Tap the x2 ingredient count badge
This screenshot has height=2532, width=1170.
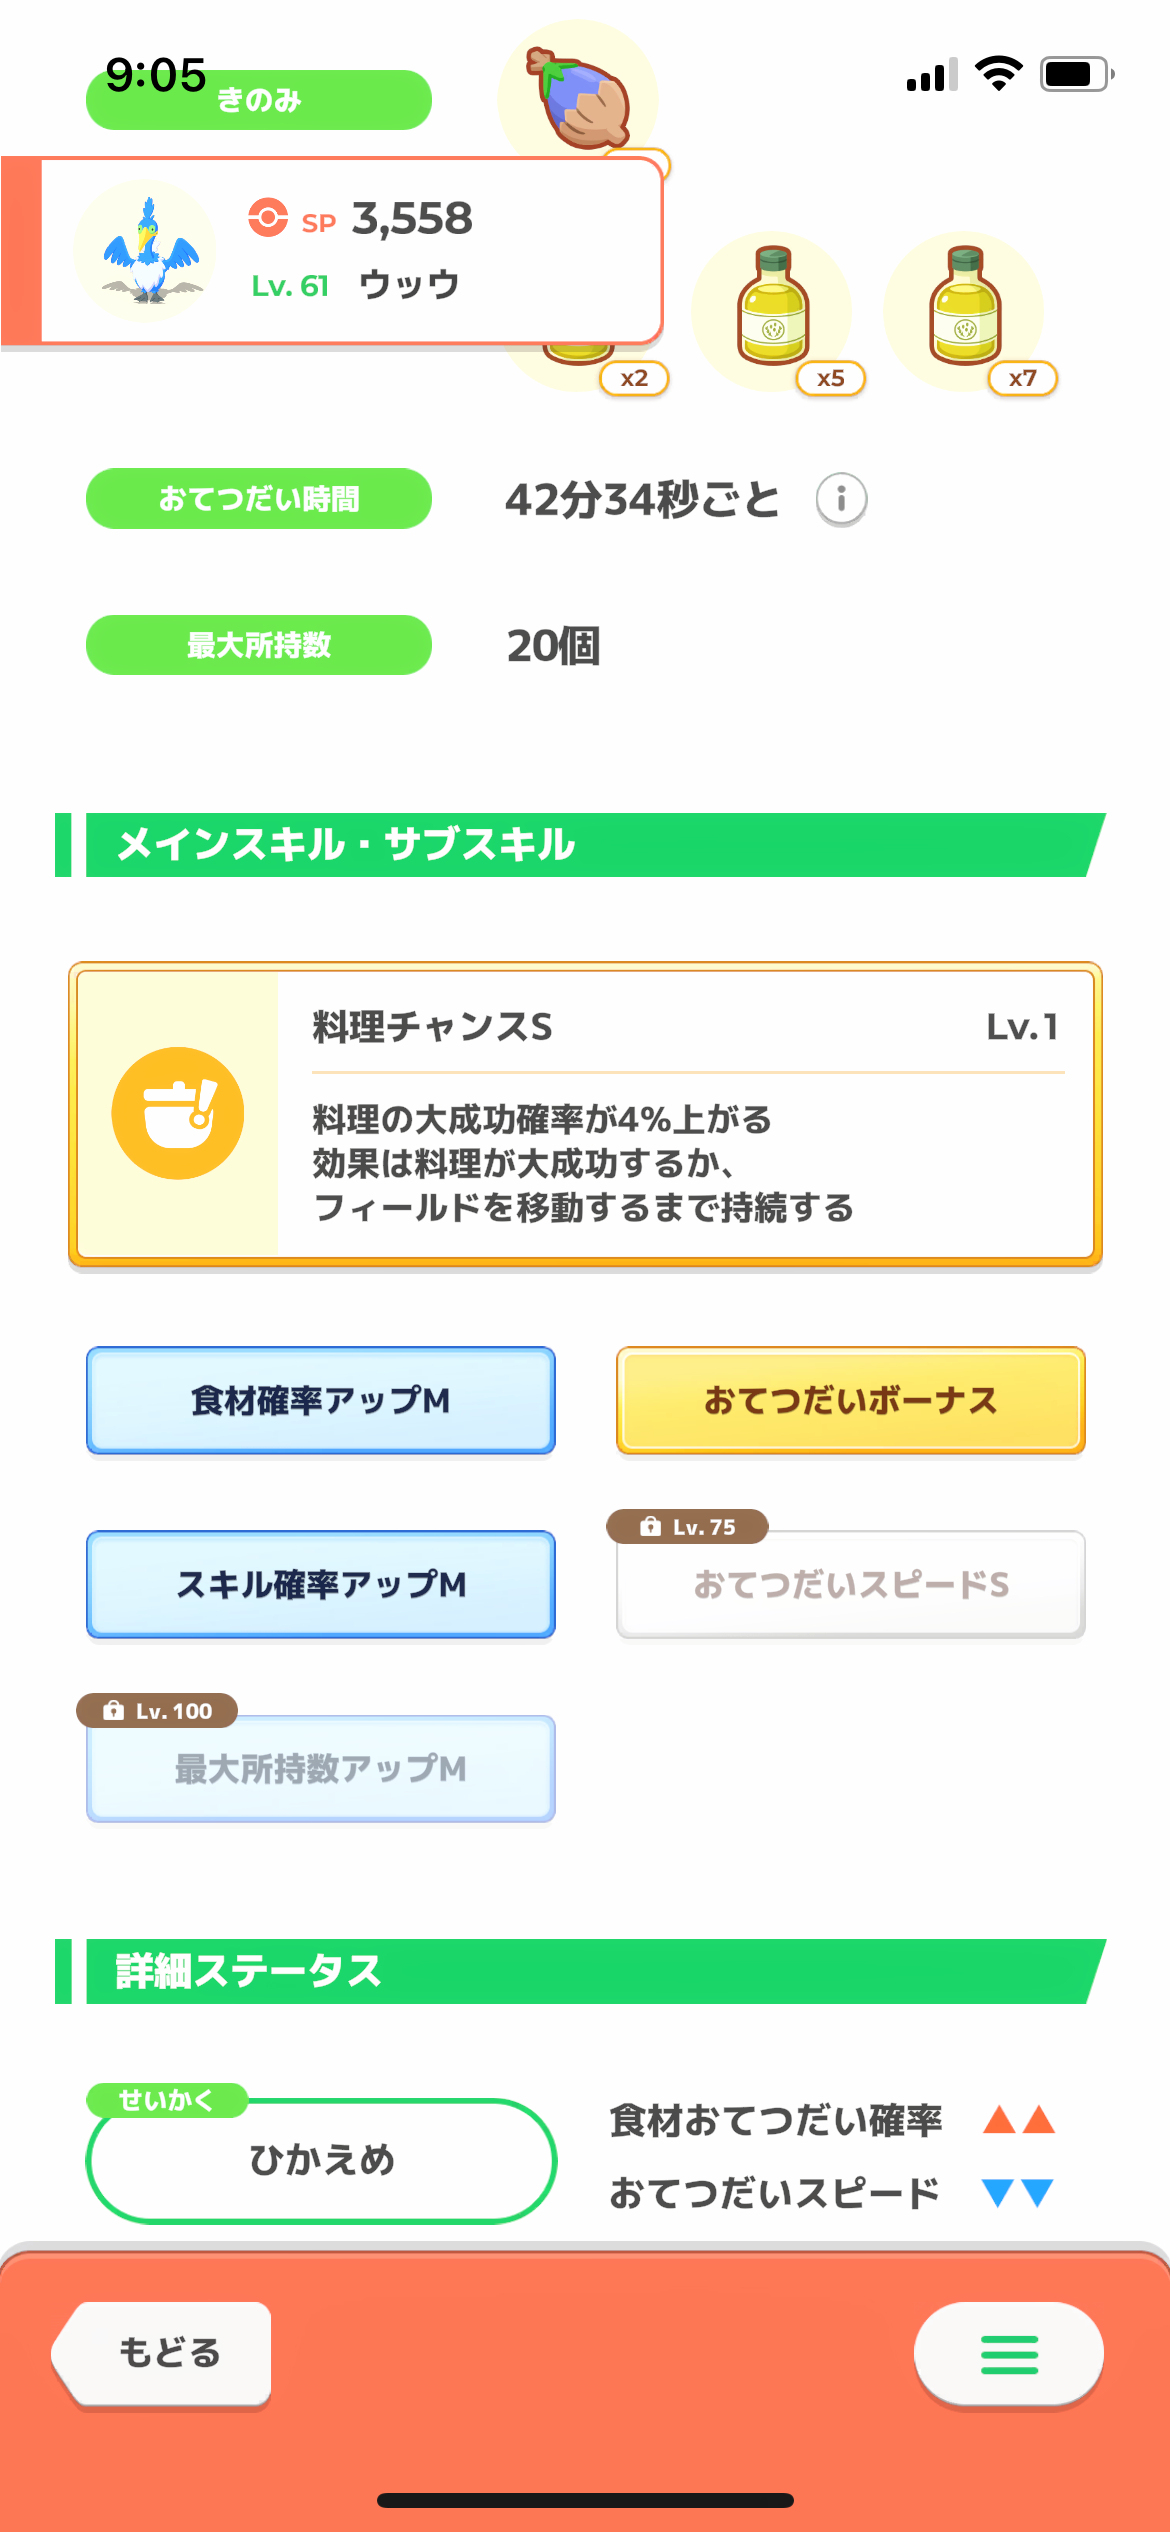coord(634,379)
